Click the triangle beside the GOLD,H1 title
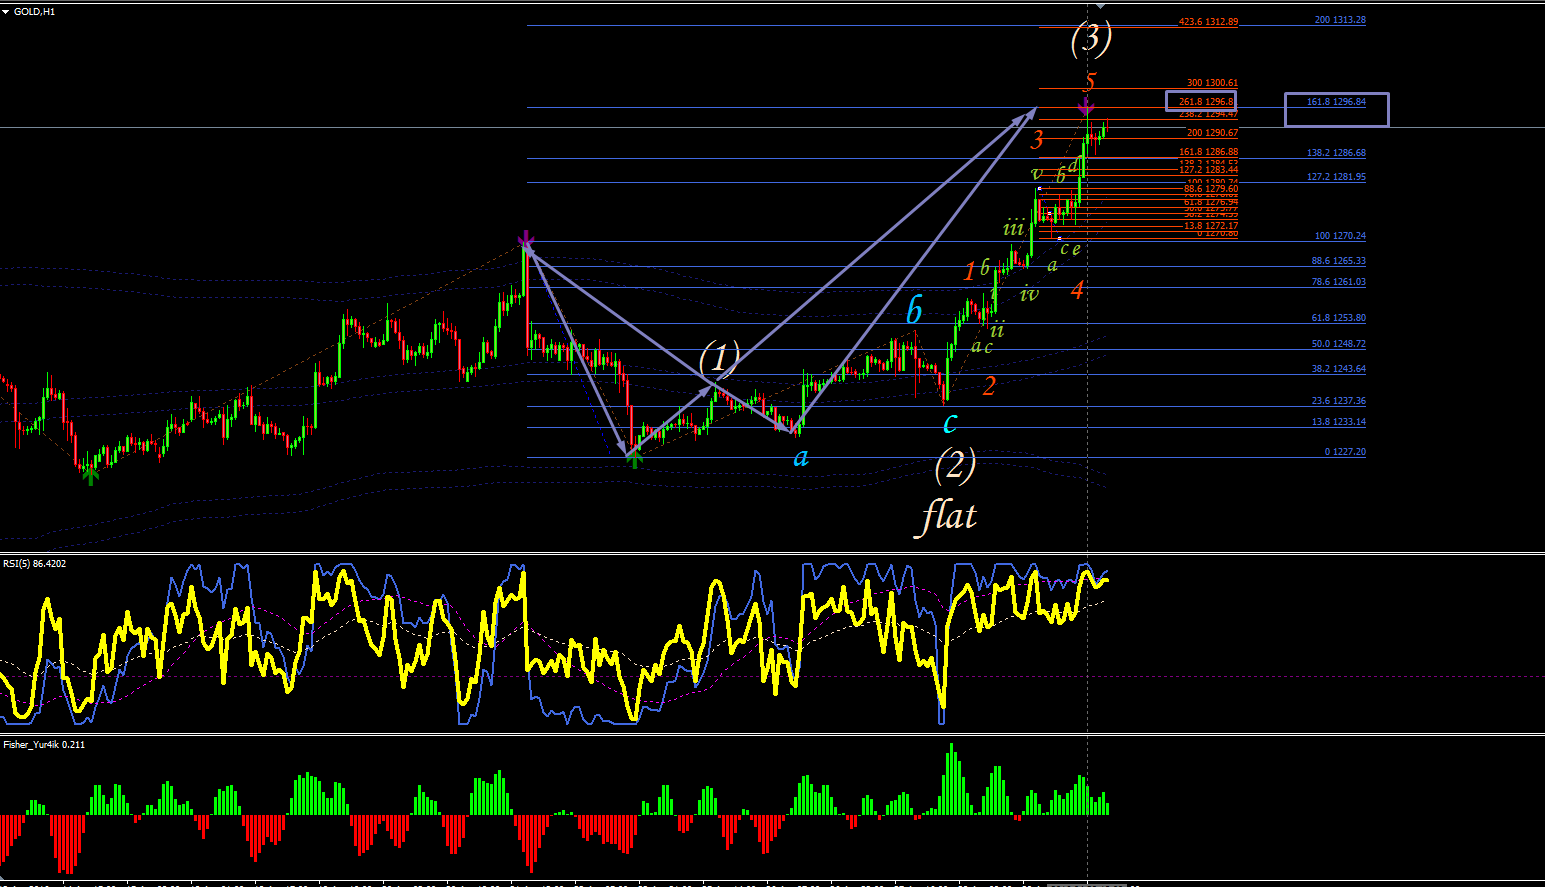Viewport: 1545px width, 887px height. tap(6, 12)
